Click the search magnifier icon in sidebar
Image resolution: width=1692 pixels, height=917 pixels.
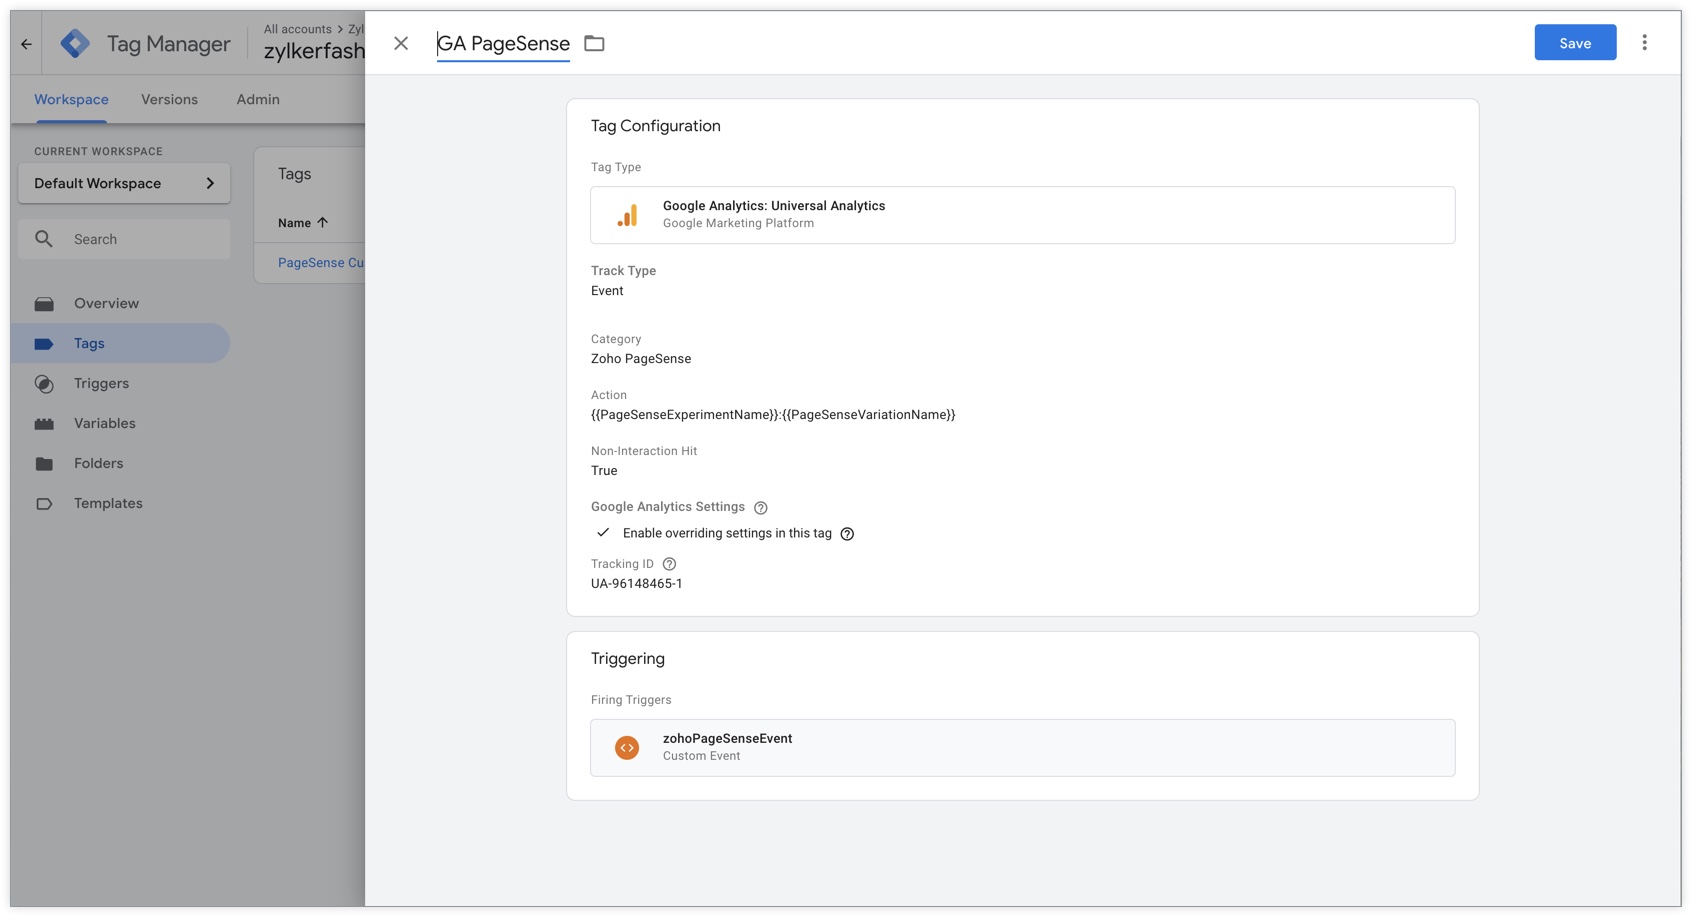(44, 239)
